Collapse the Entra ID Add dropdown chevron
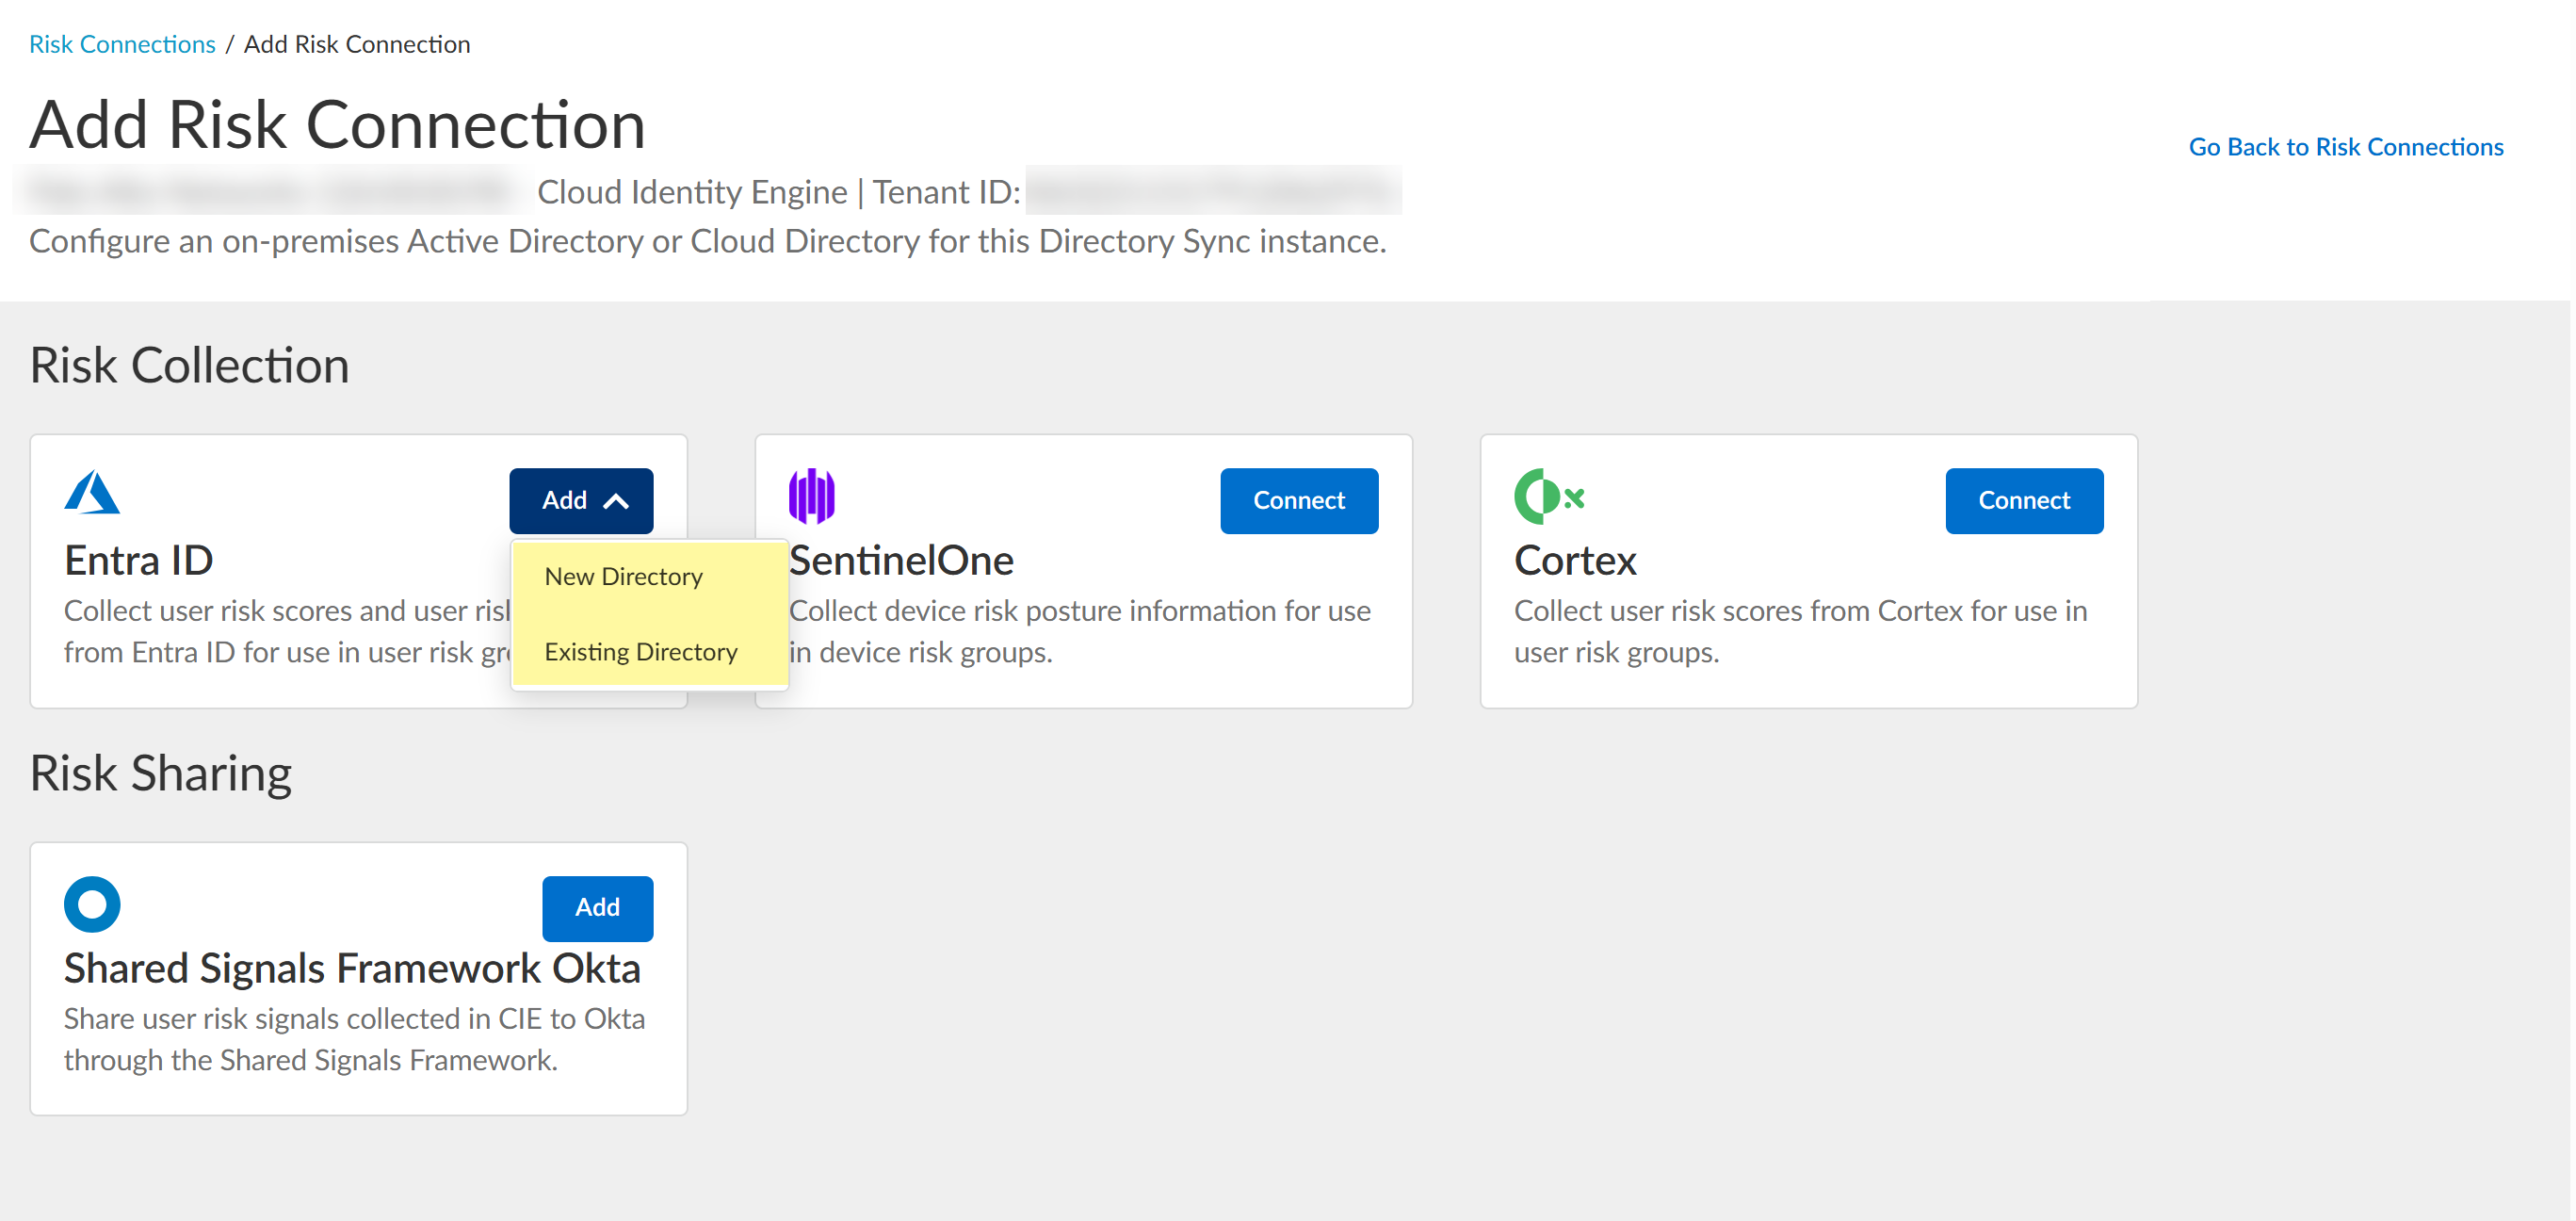This screenshot has height=1221, width=2576. pyautogui.click(x=616, y=501)
